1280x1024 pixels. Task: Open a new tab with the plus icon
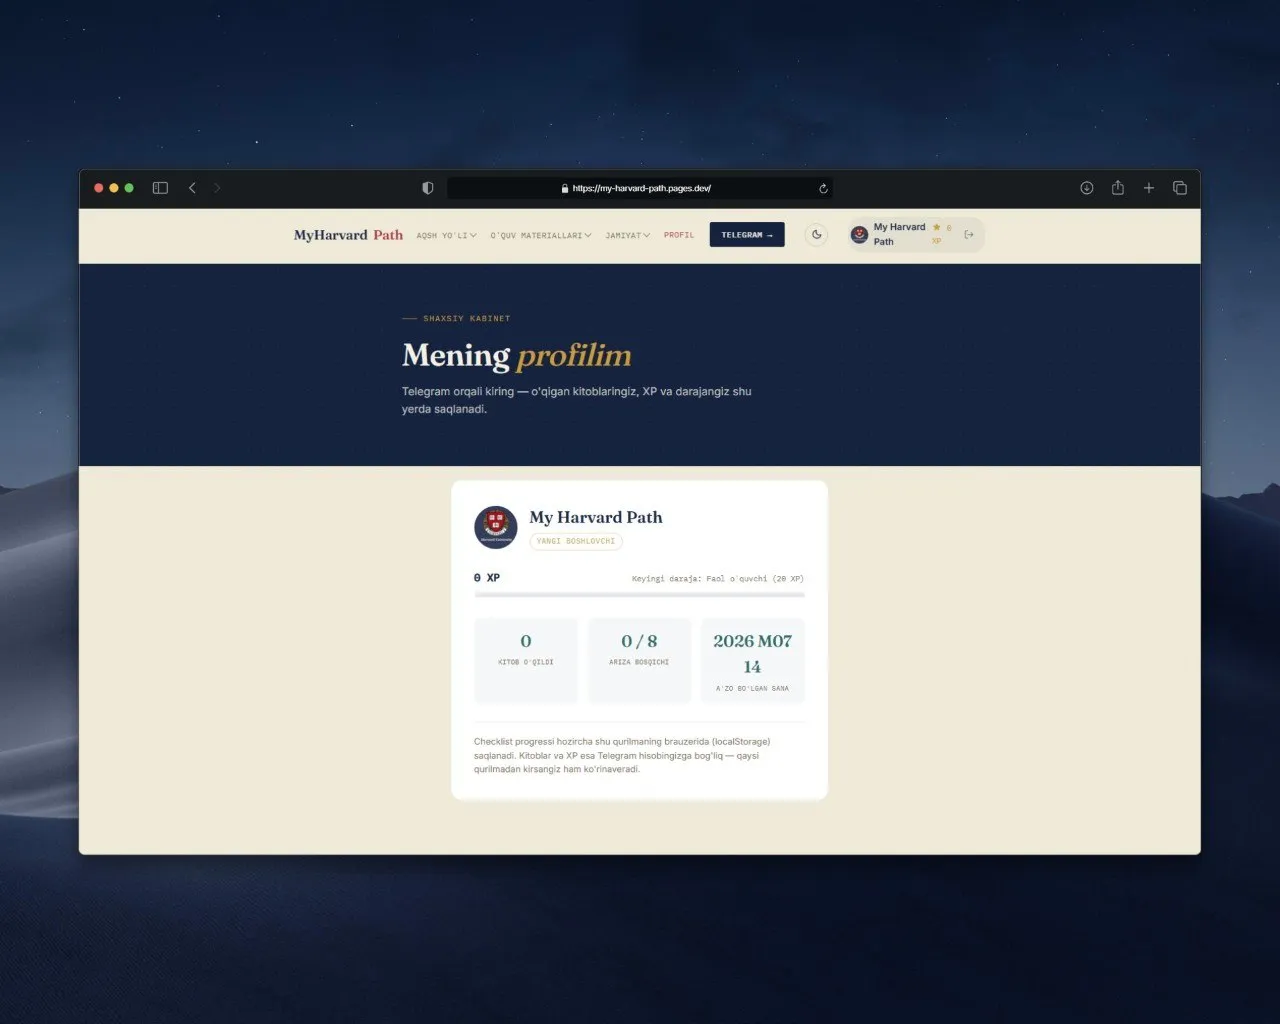(x=1149, y=188)
